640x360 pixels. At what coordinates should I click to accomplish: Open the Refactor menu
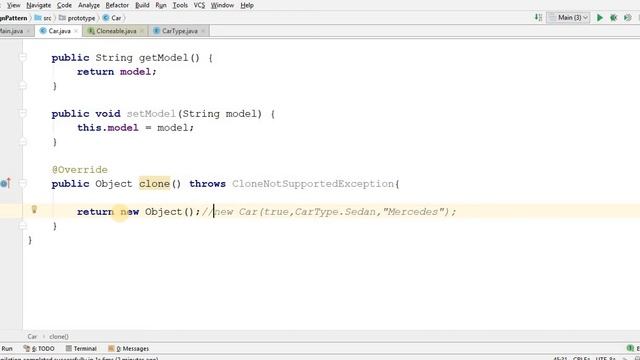(117, 5)
